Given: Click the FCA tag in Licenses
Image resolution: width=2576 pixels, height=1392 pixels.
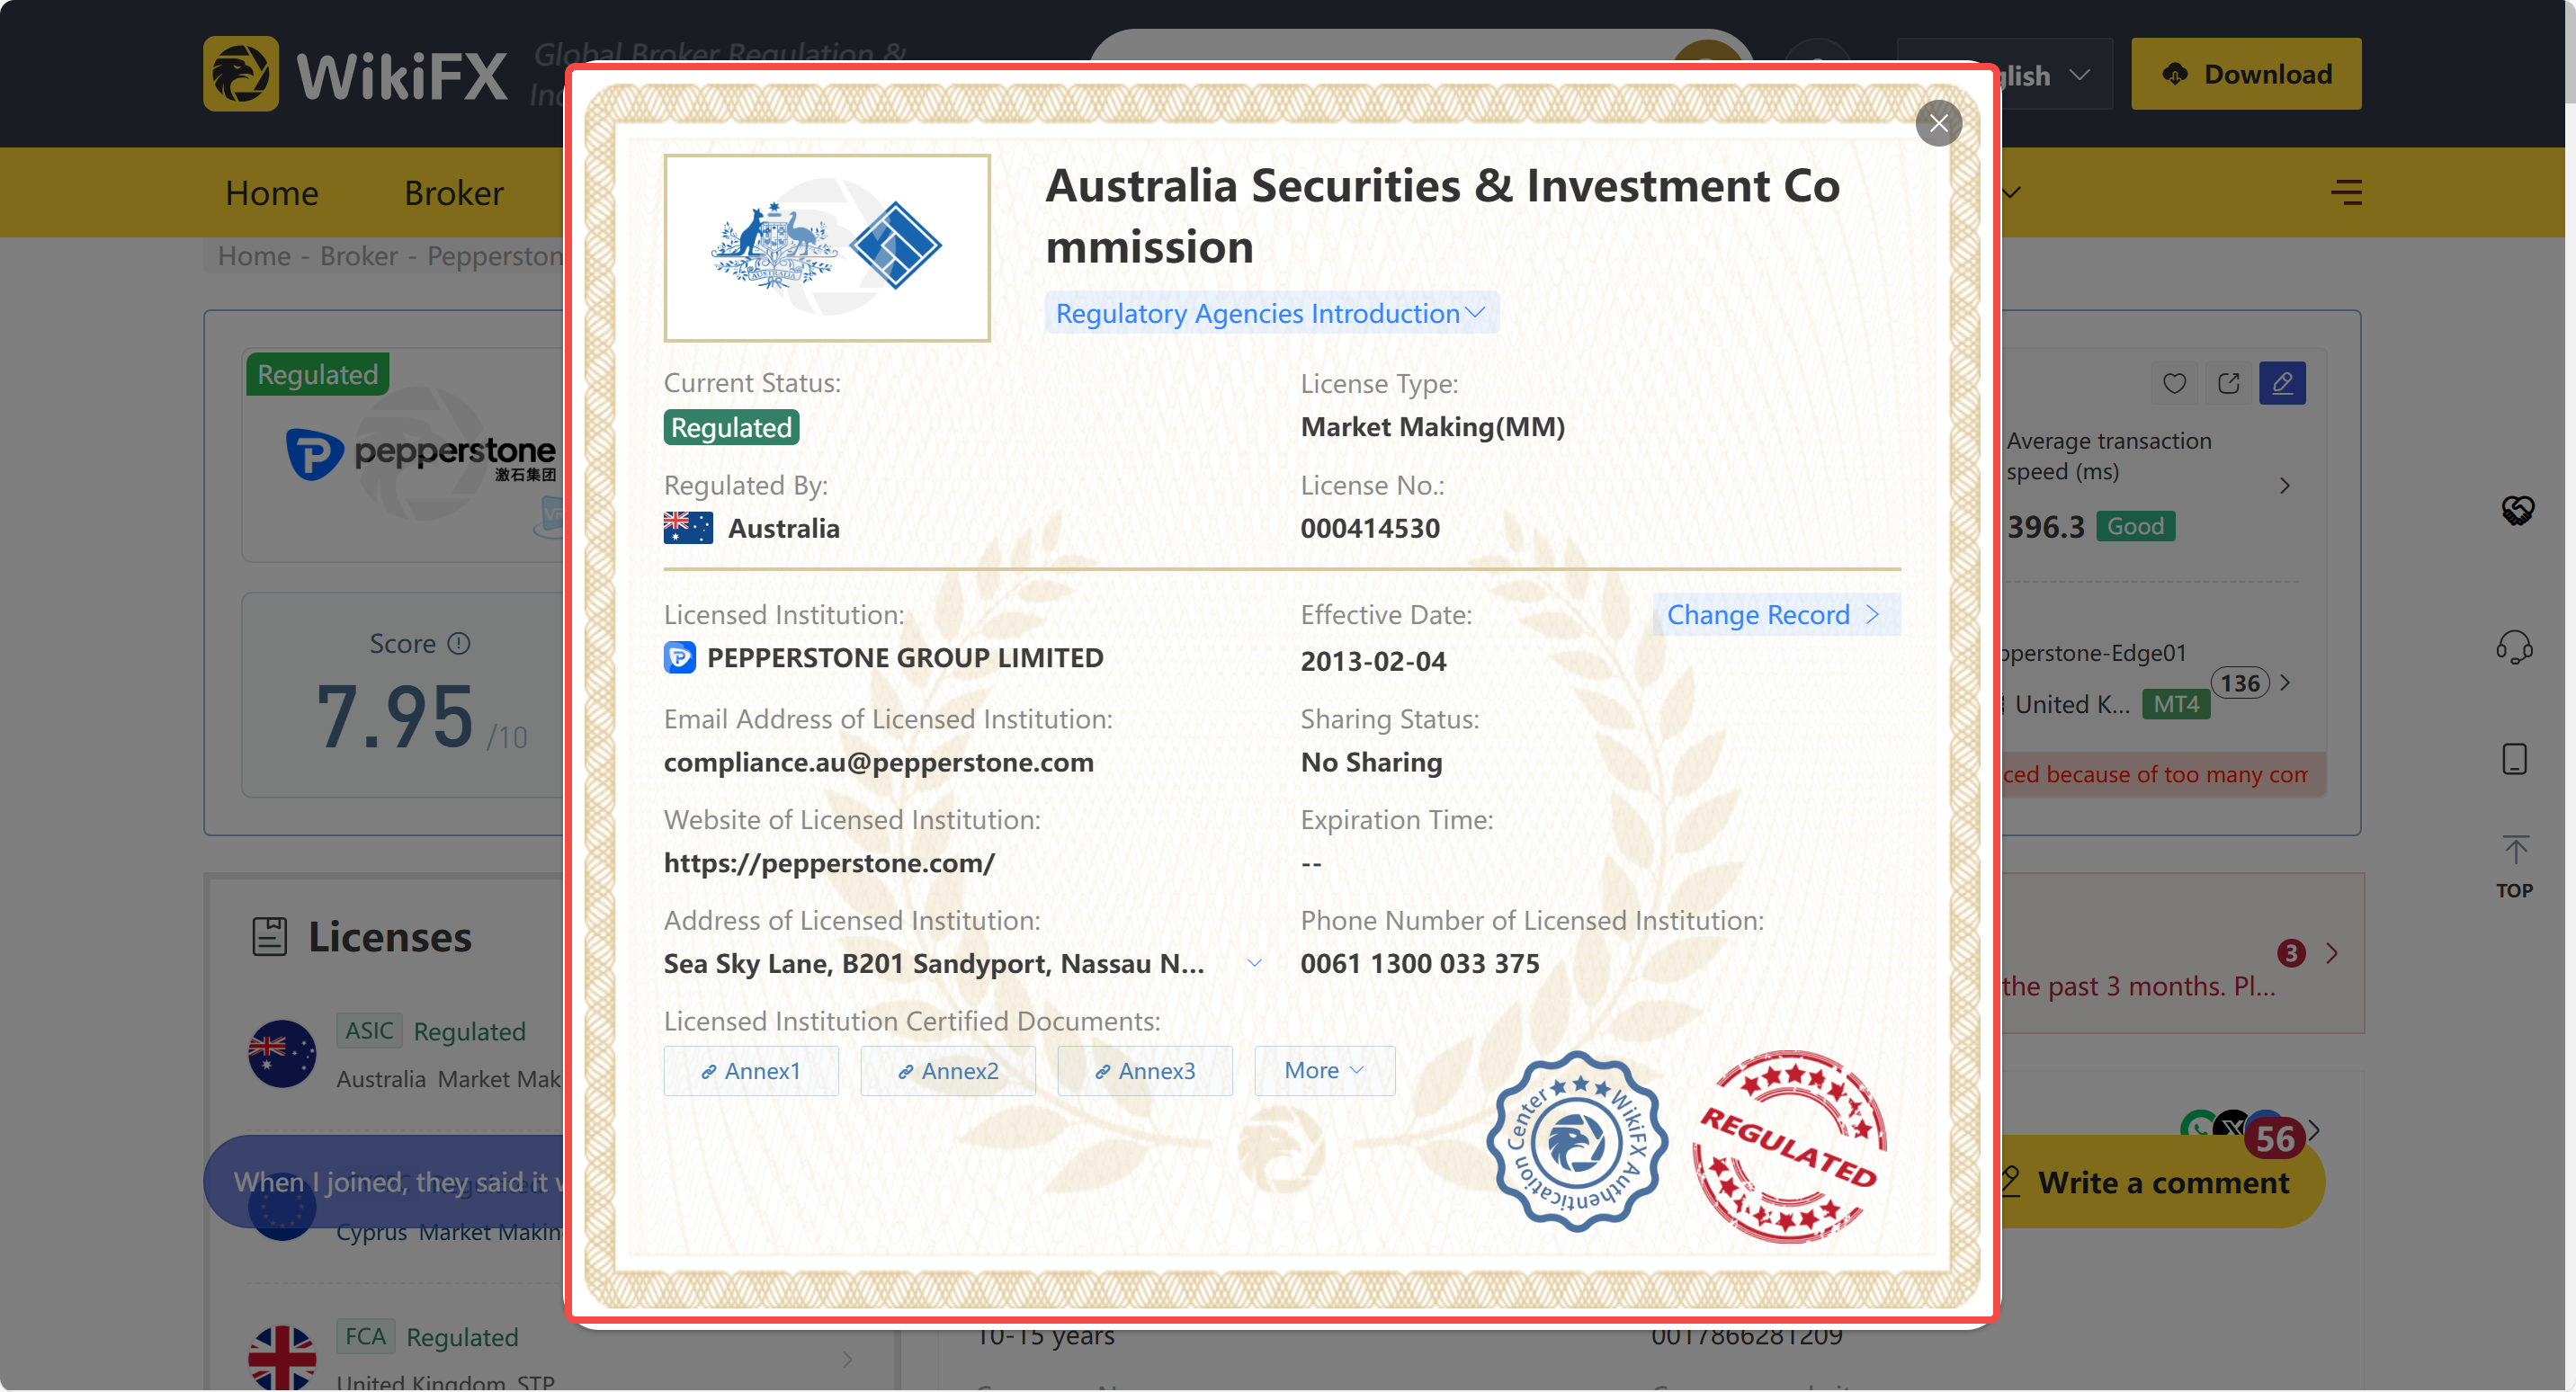Looking at the screenshot, I should [x=365, y=1336].
